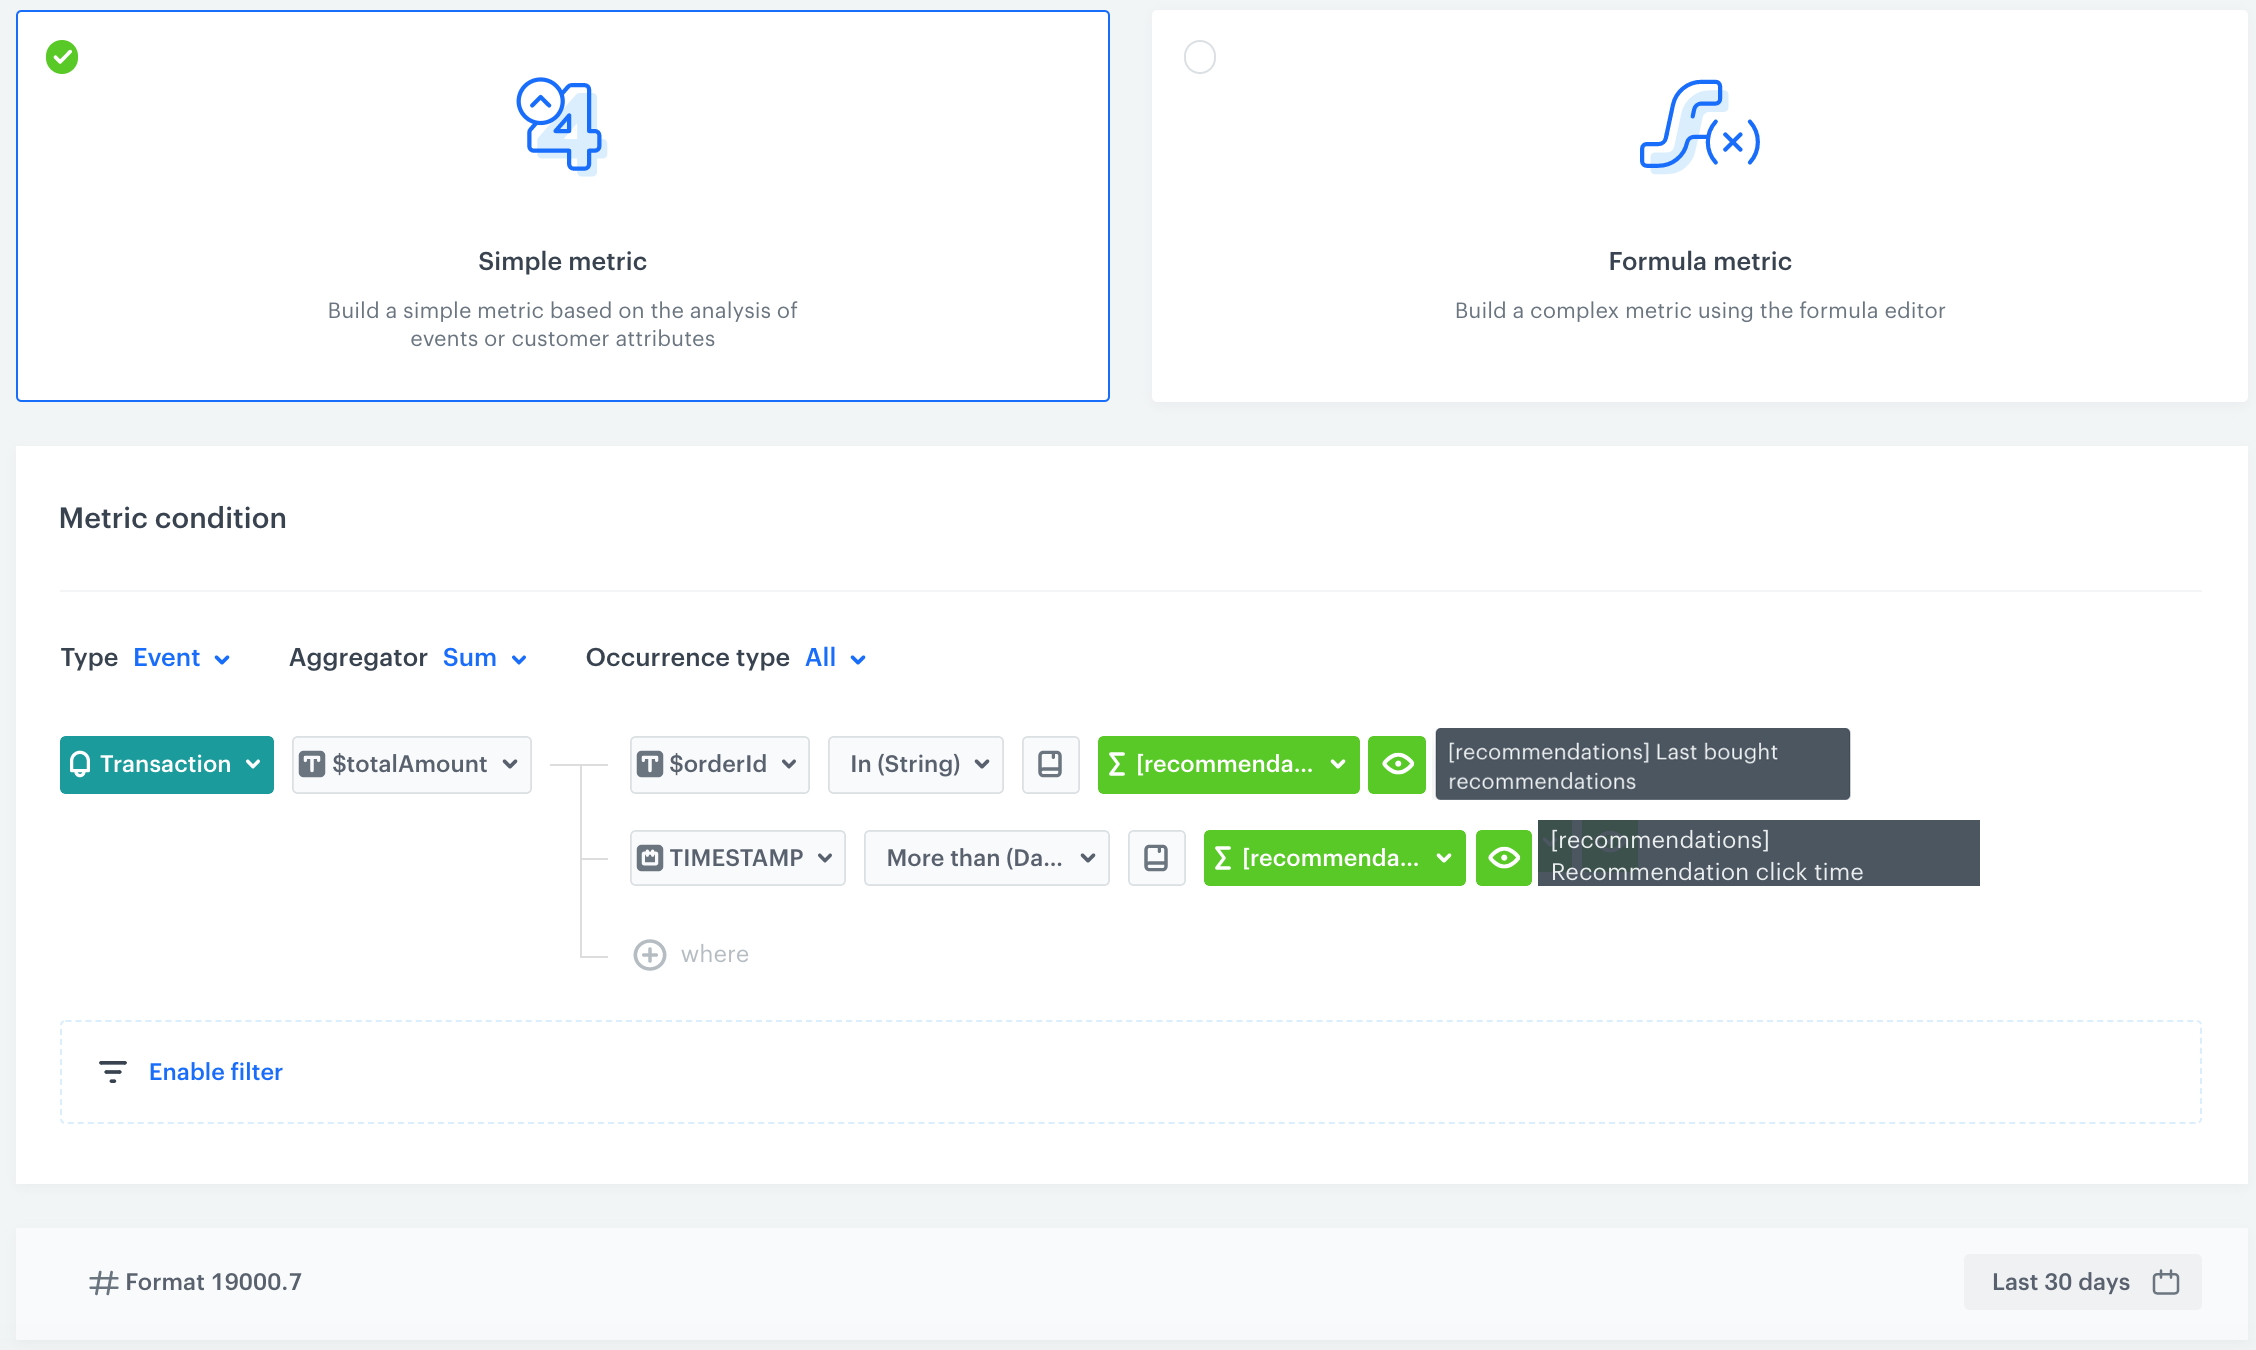This screenshot has height=1350, width=2256.
Task: Toggle eye preview in TIMESTAMP row
Action: point(1503,859)
